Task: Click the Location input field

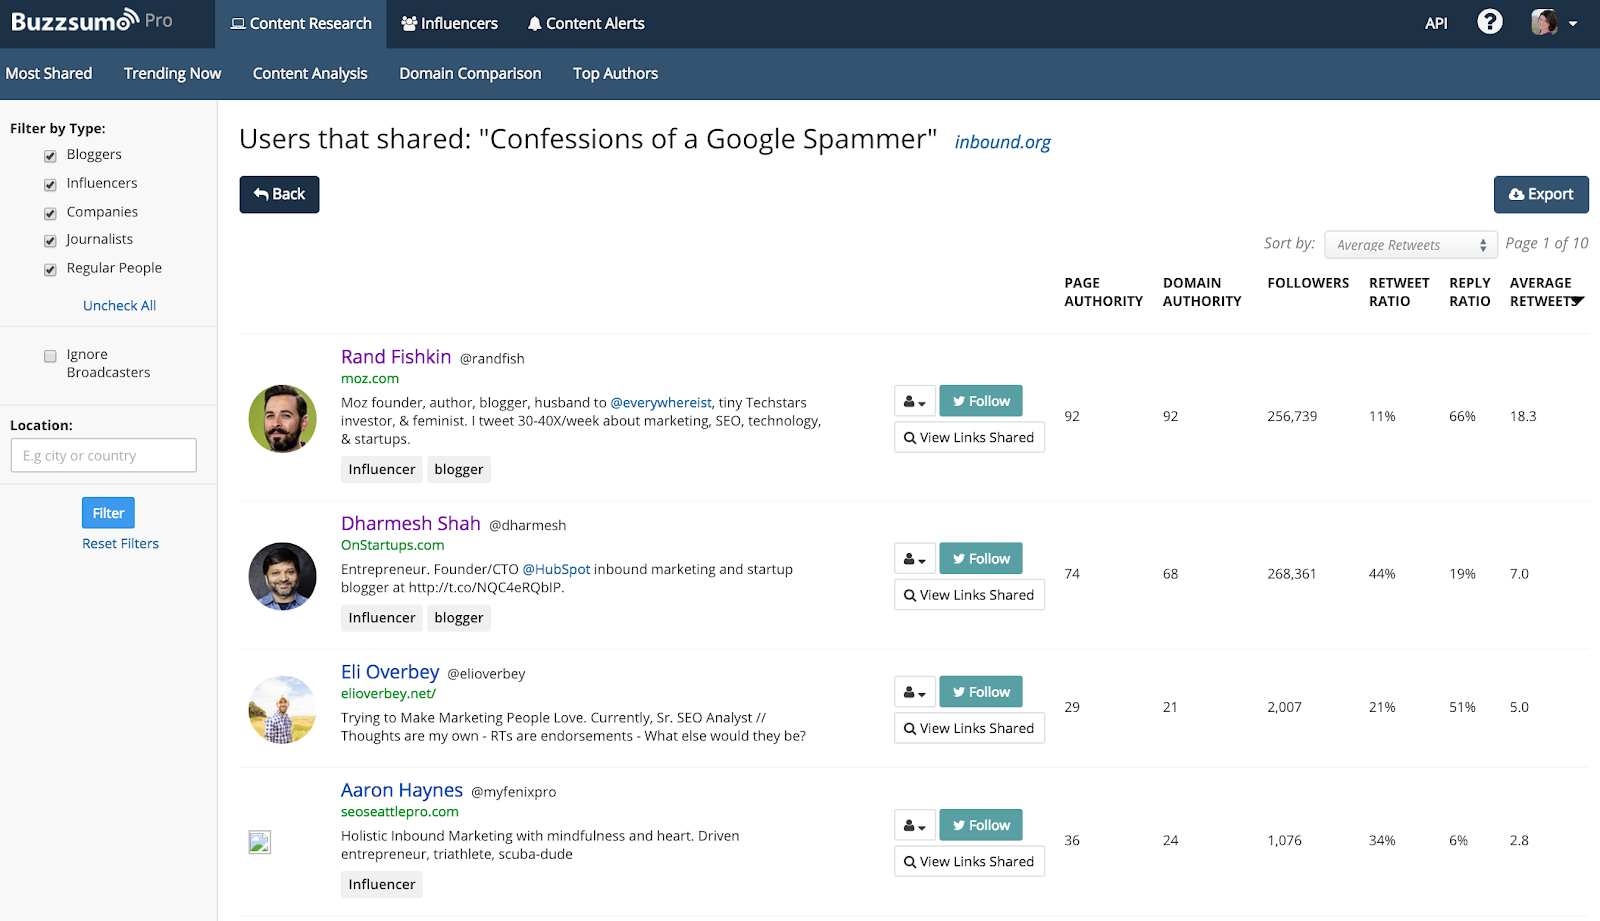Action: [103, 456]
